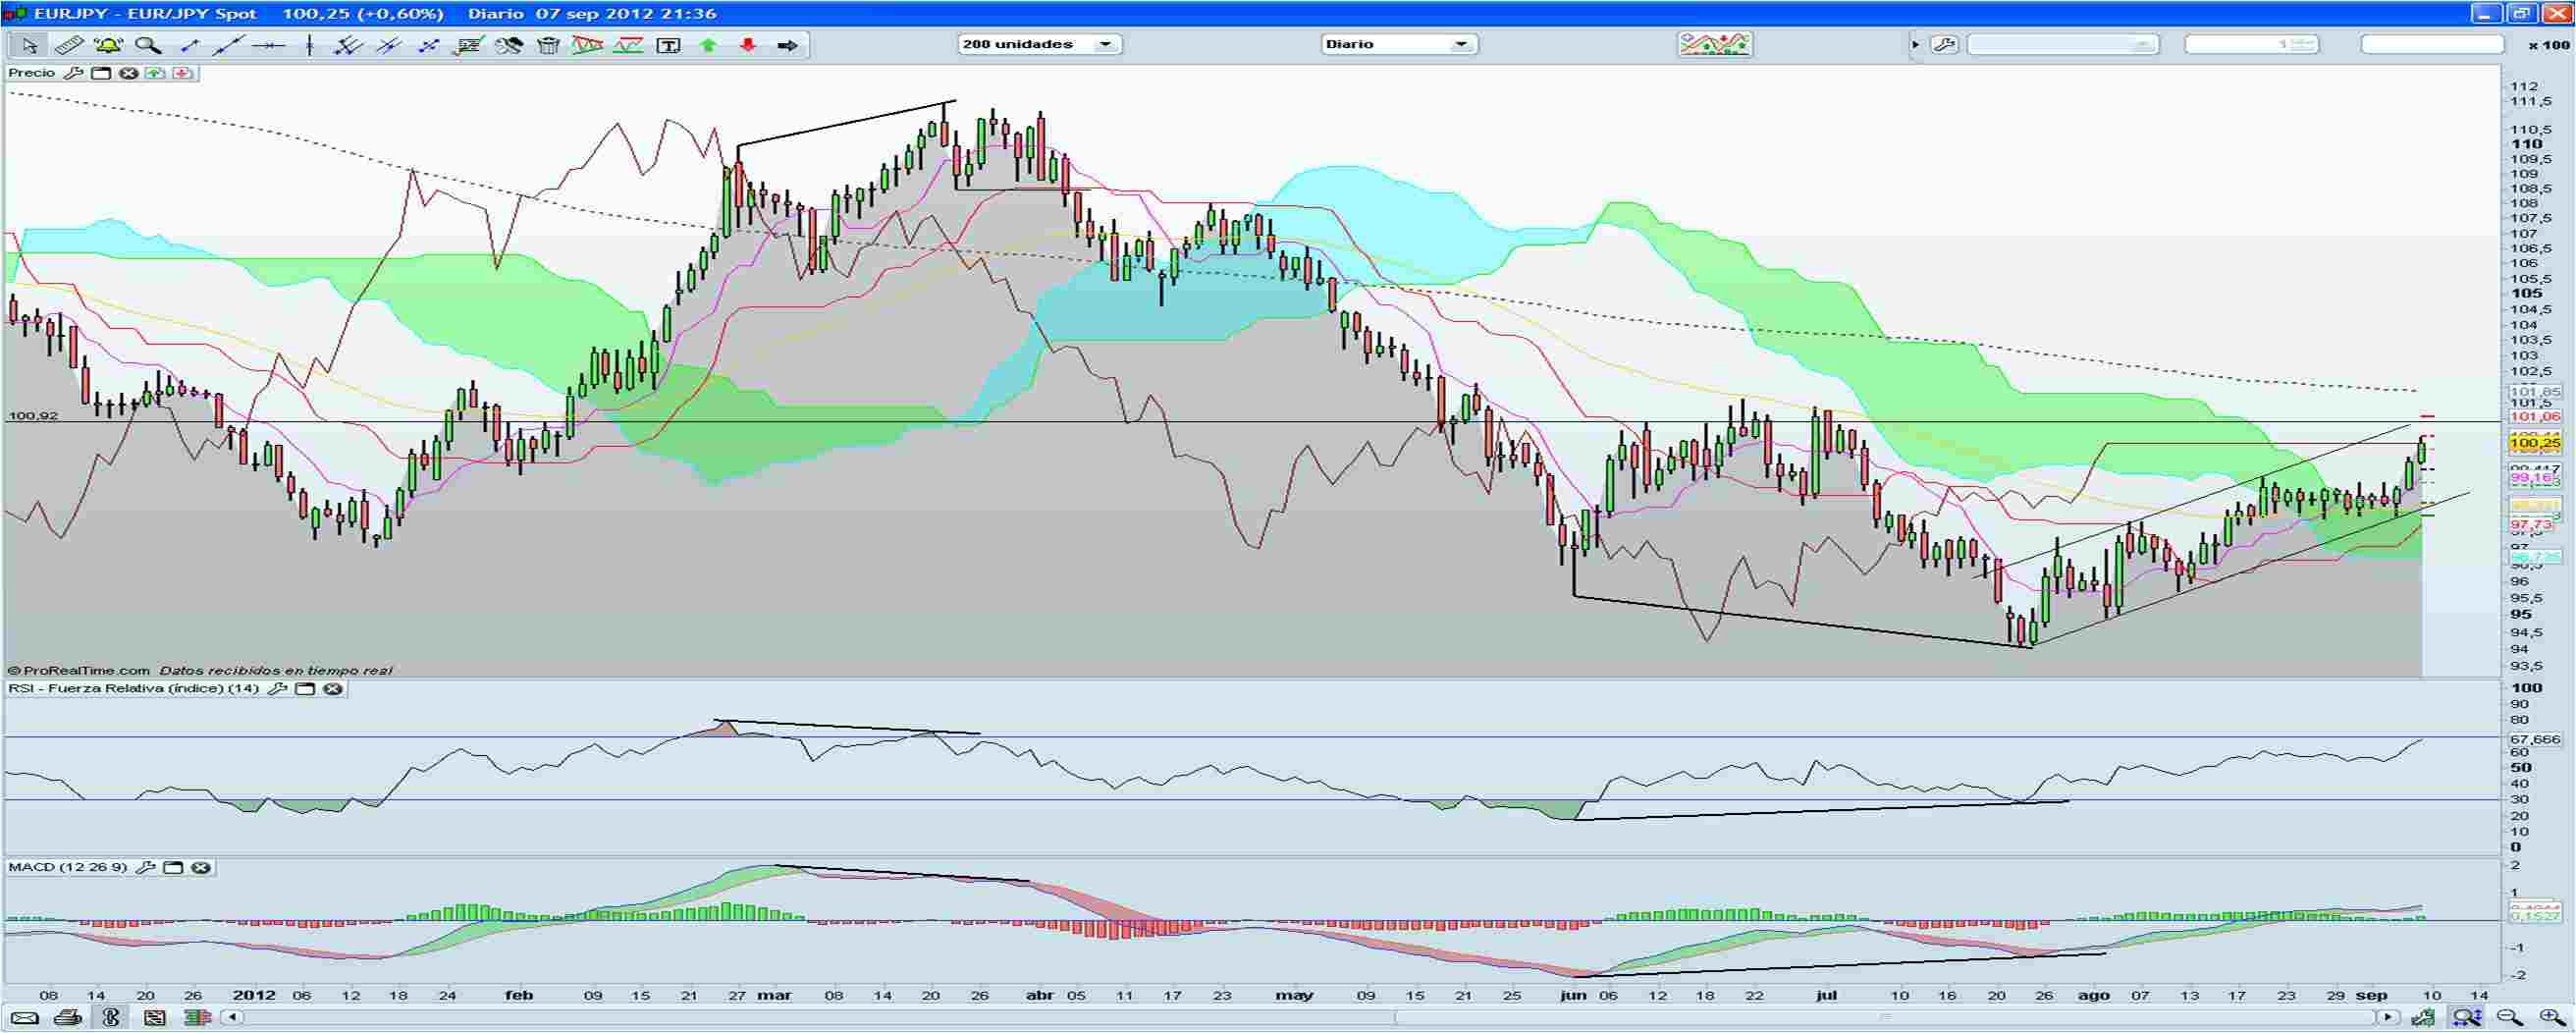Select the text annotation tool
Viewport: 2576px width, 1033px height.
(x=667, y=45)
